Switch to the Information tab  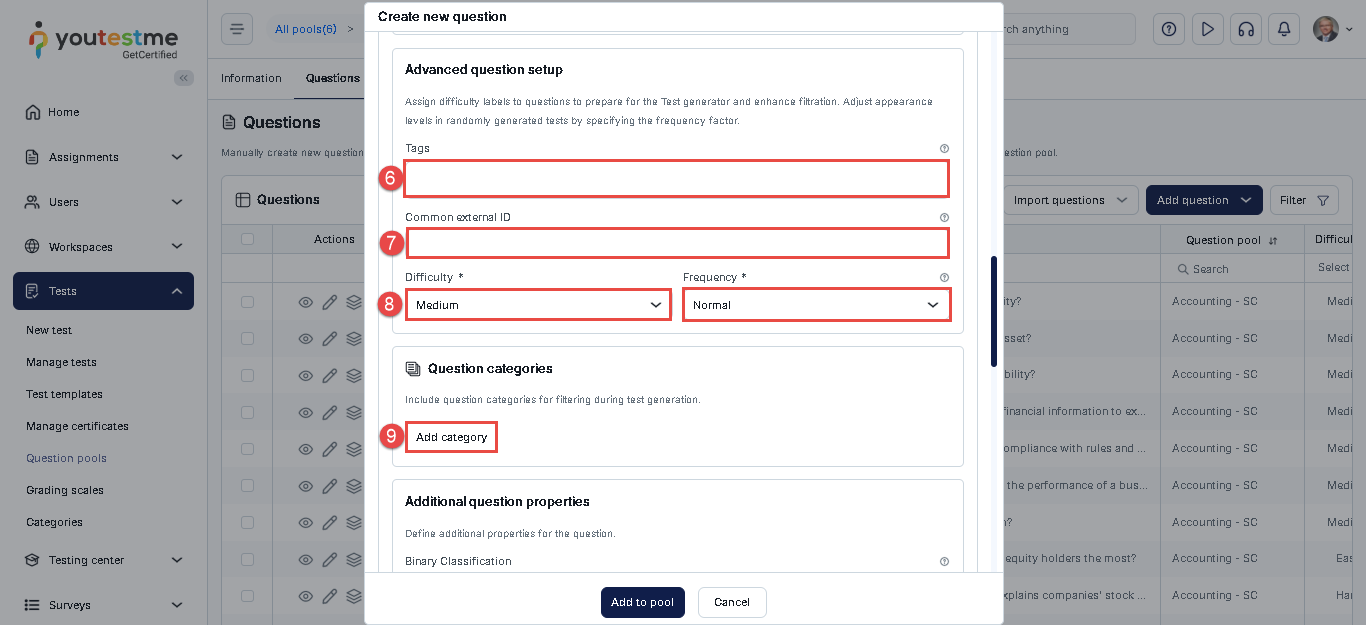pos(251,78)
